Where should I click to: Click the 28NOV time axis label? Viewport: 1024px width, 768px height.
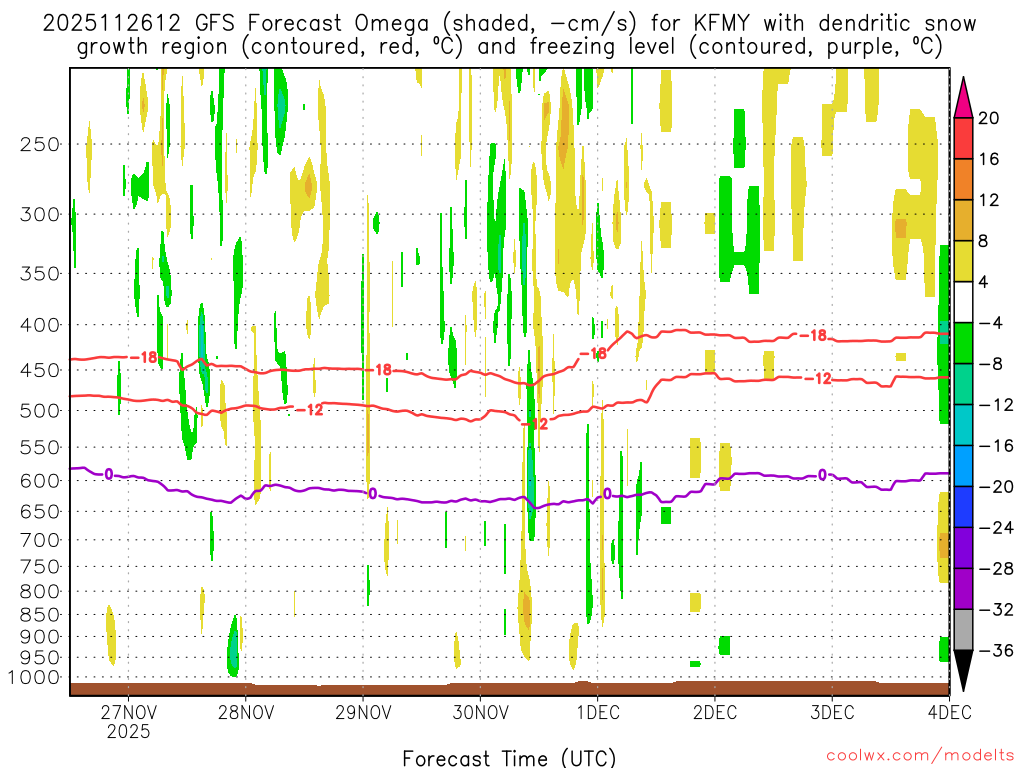(246, 711)
